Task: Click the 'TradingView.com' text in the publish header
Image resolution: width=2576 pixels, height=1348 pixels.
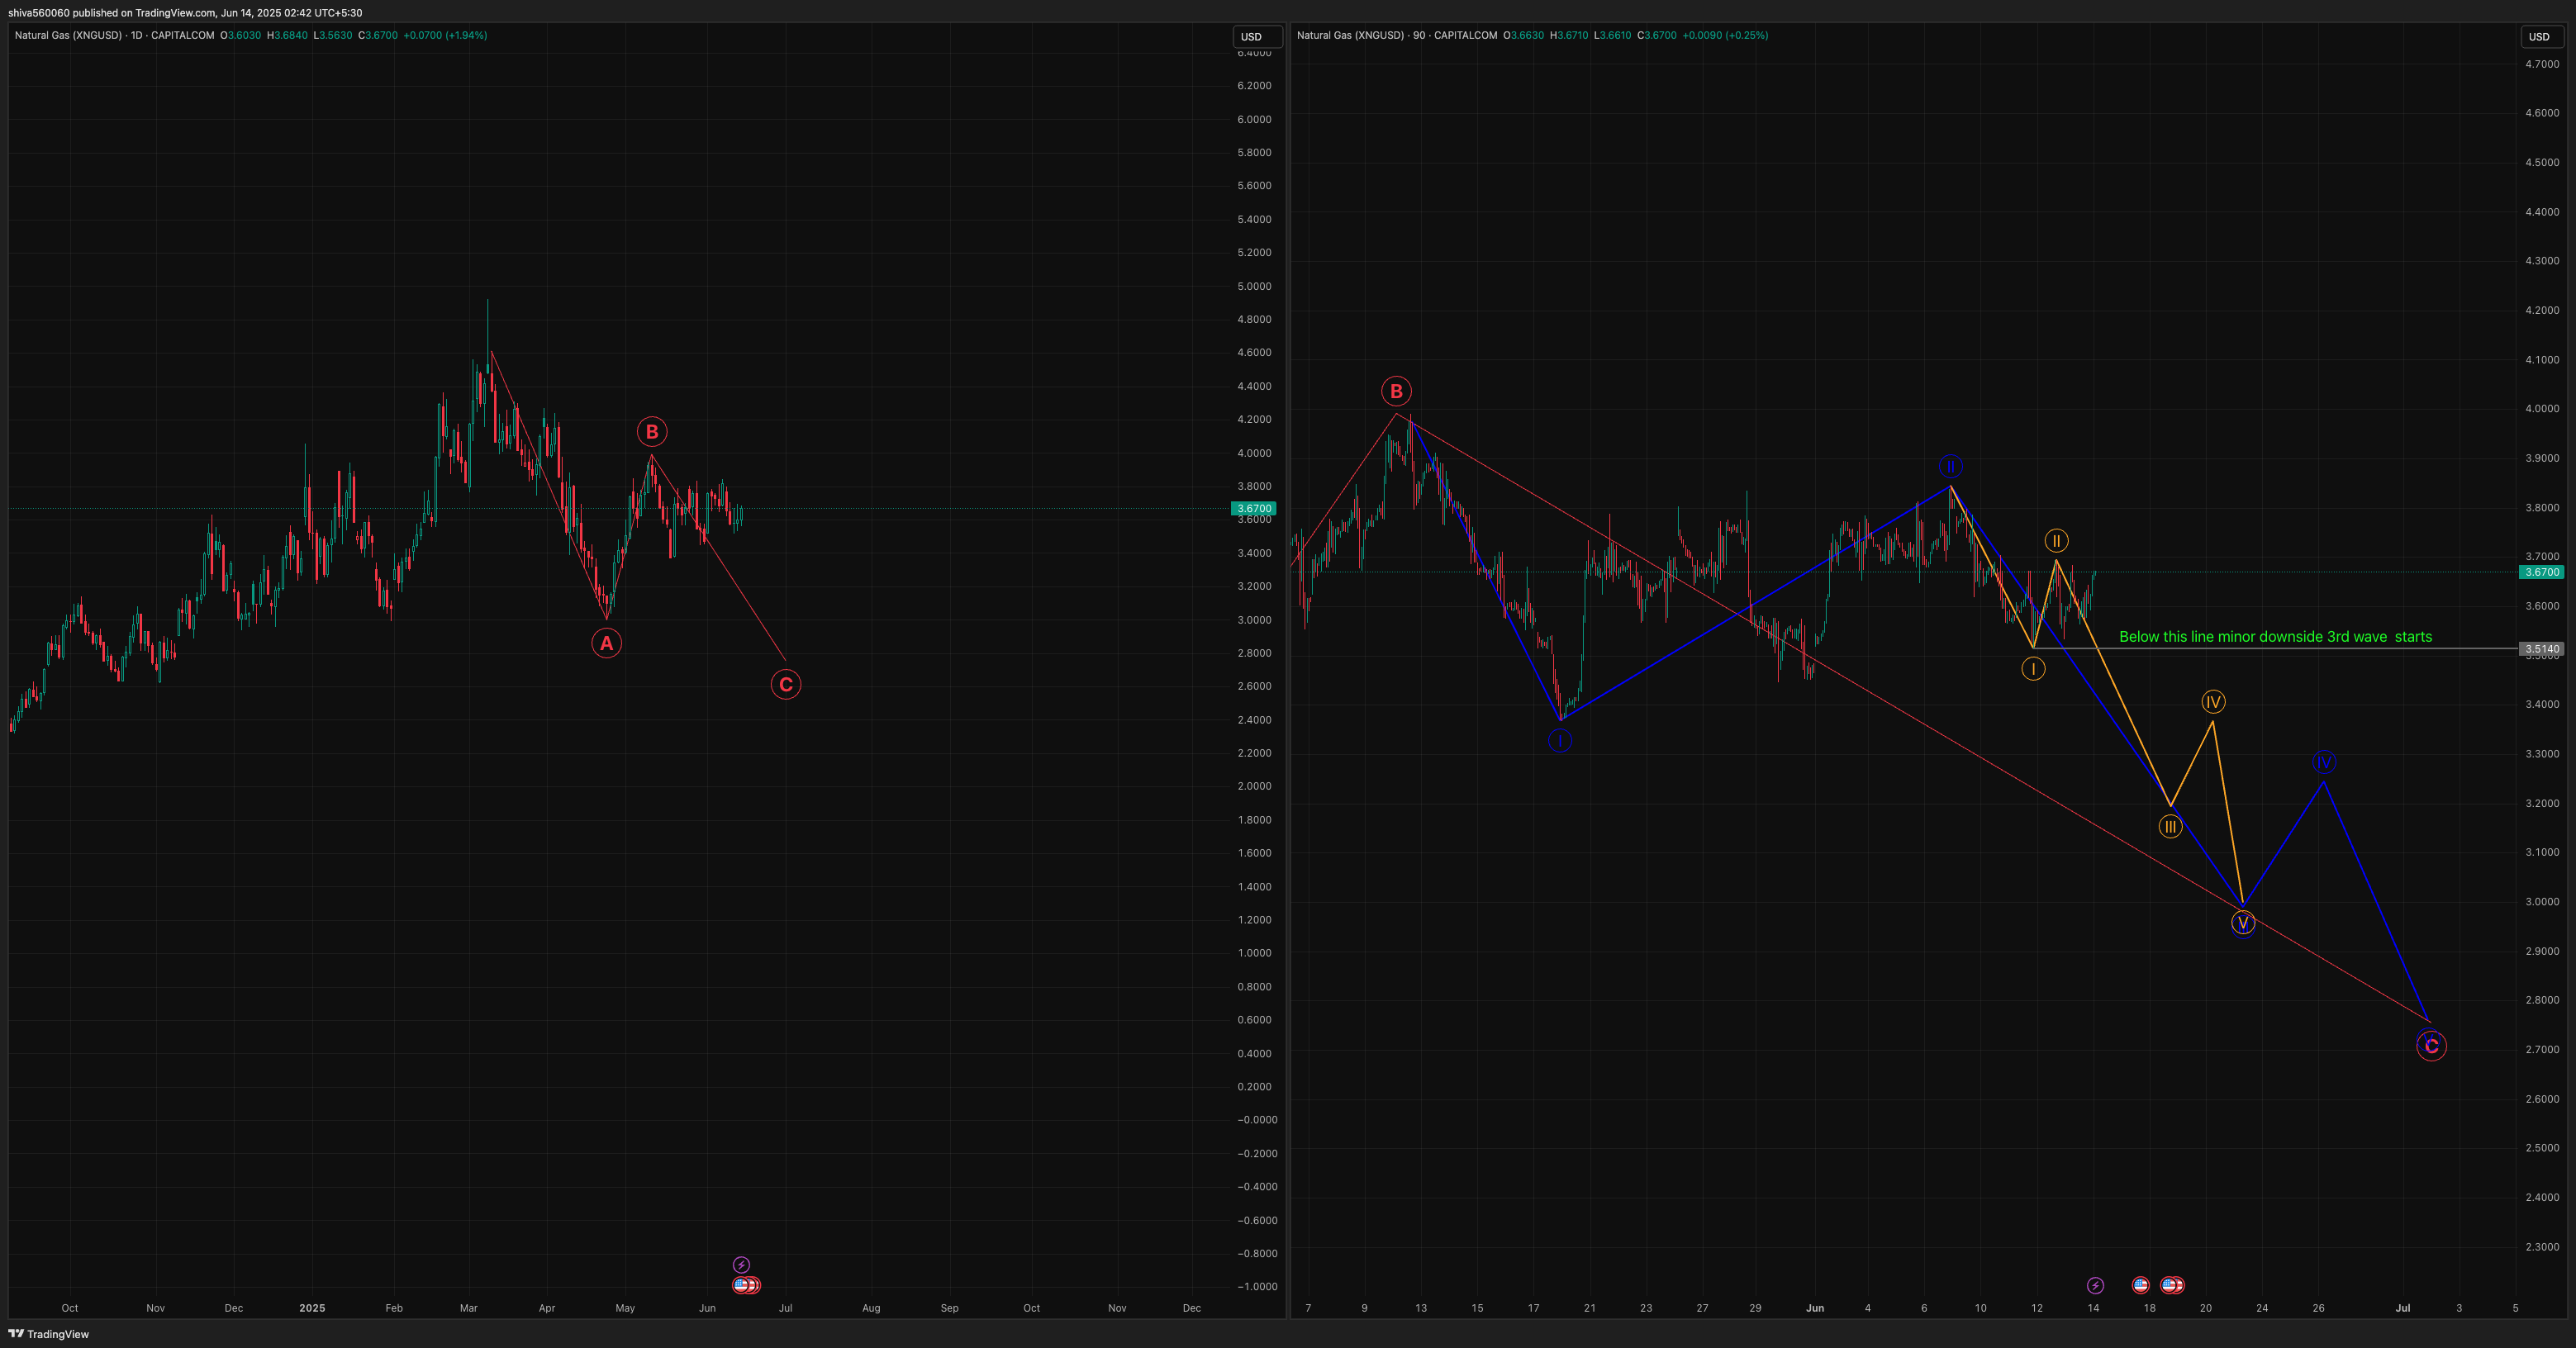Action: [x=176, y=13]
